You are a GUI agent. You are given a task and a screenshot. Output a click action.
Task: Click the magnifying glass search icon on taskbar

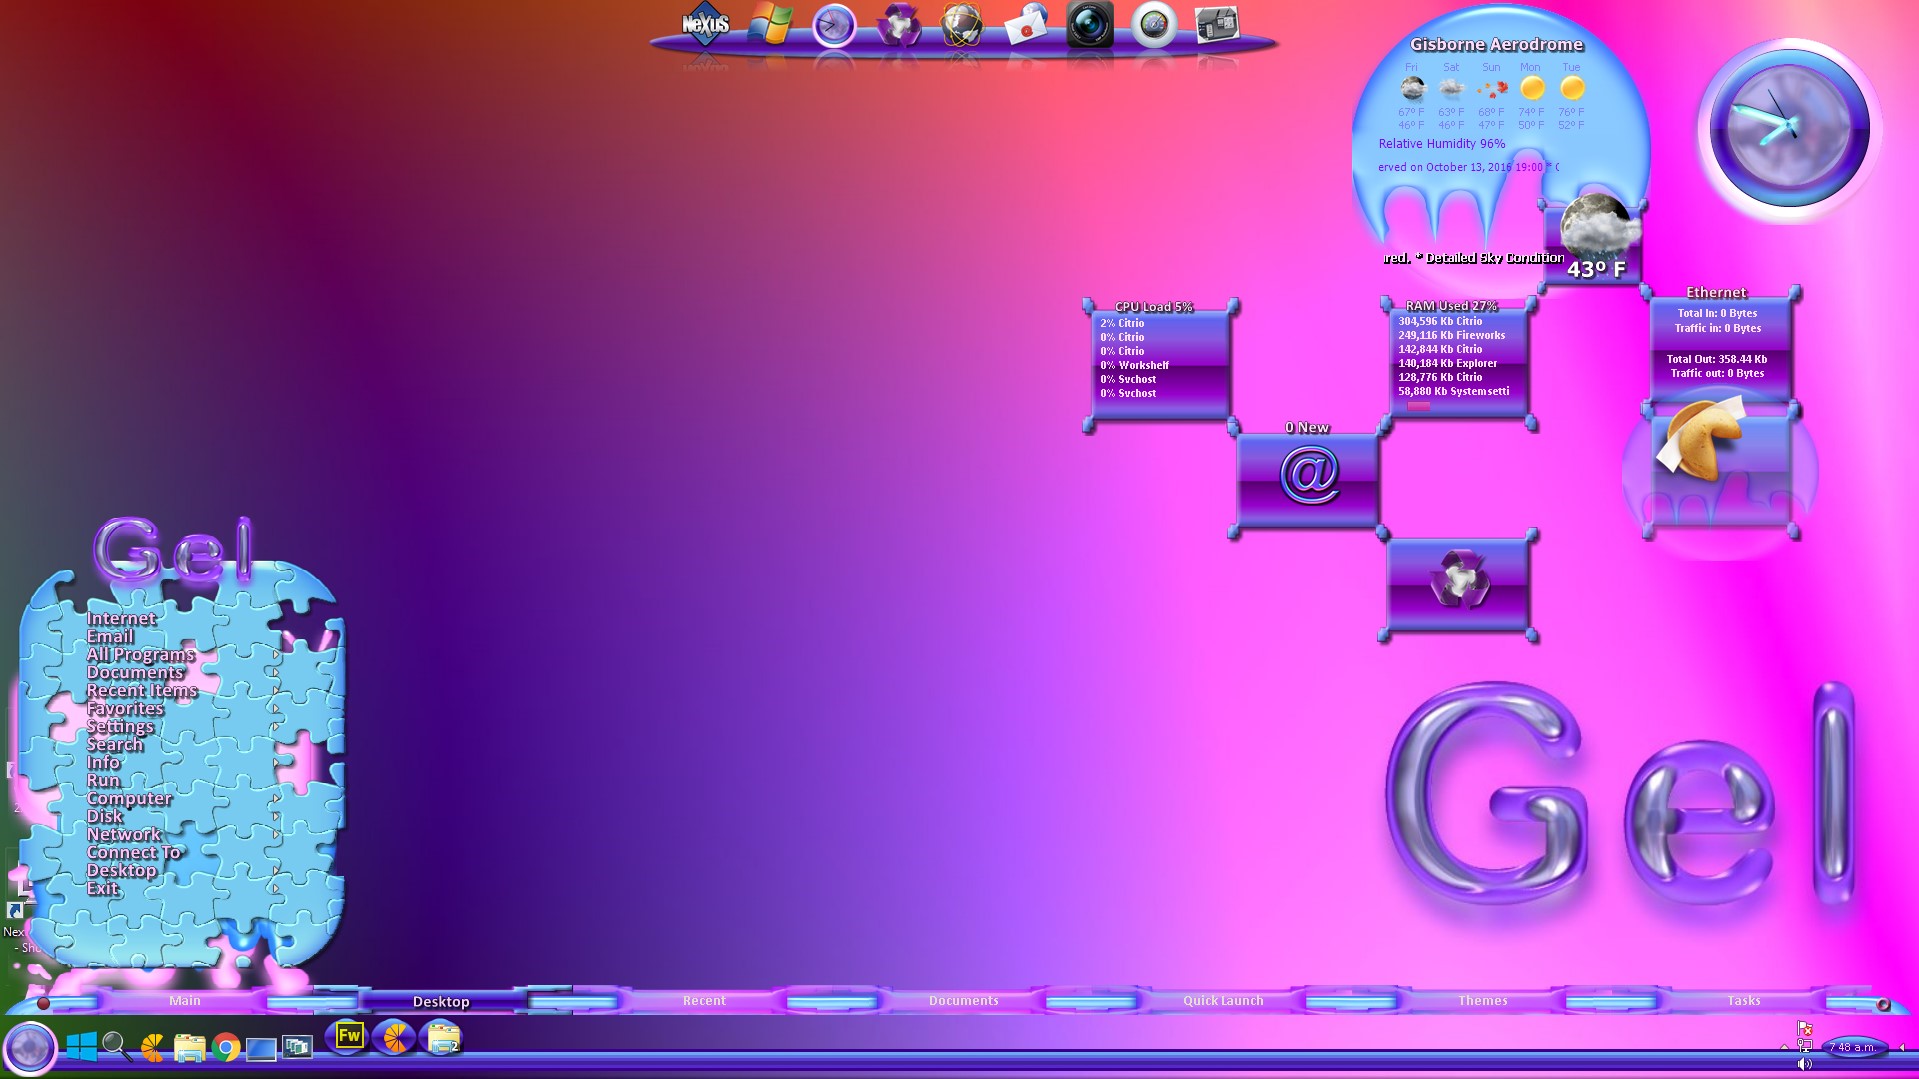[x=117, y=1047]
